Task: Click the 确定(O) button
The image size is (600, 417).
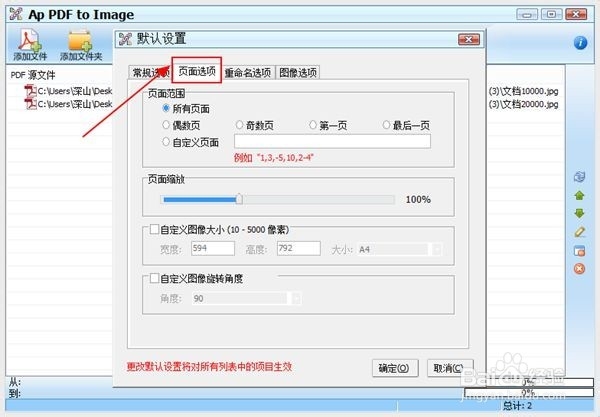Action: [395, 368]
